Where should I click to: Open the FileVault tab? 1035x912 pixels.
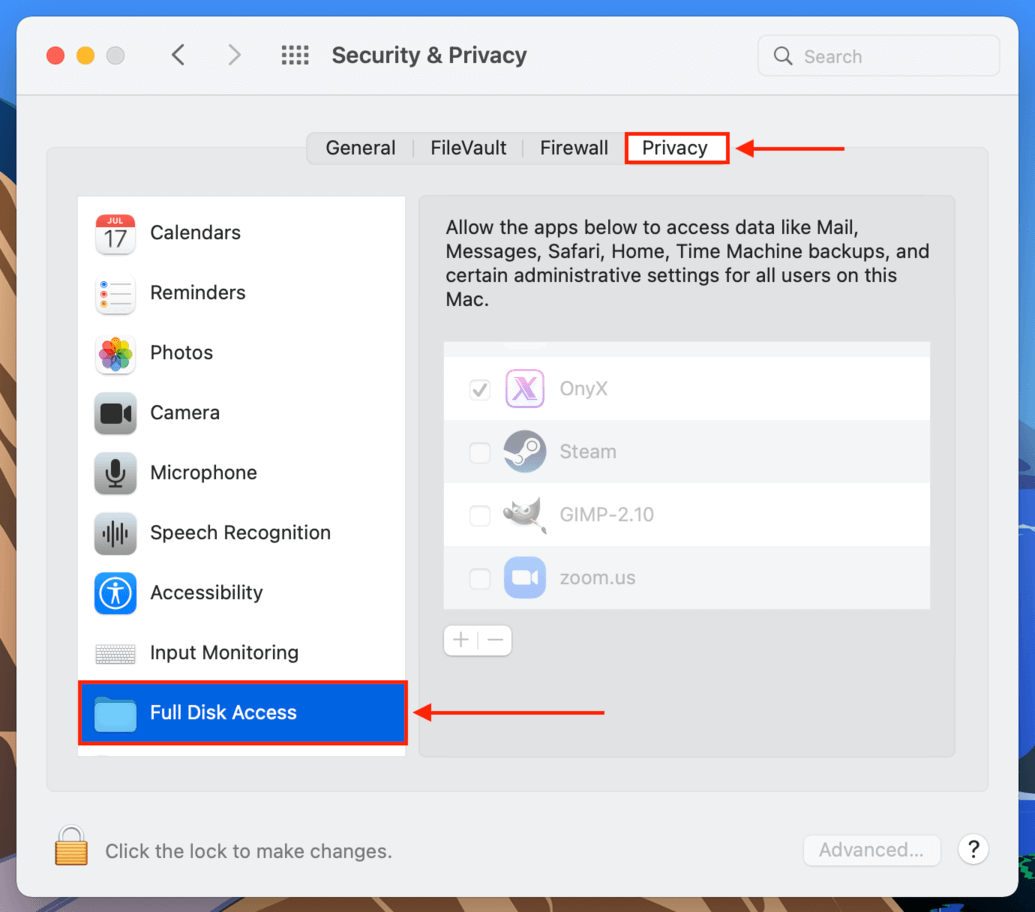click(468, 148)
